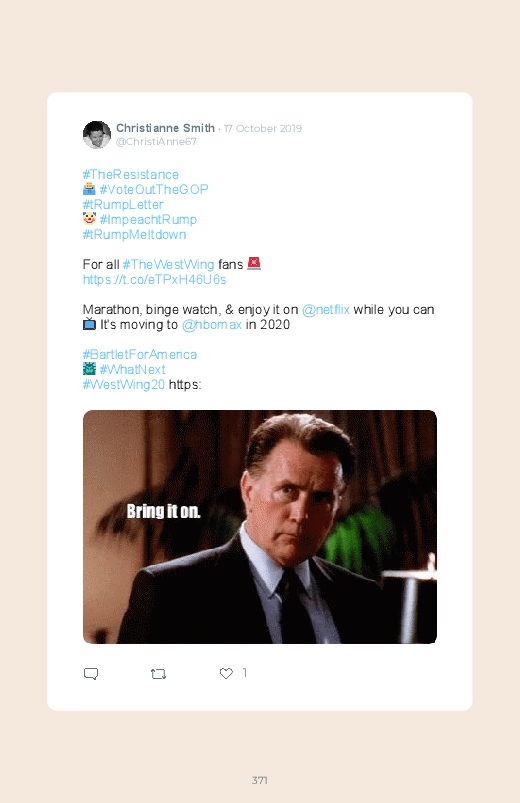
Task: Open the #VoteOutTheGOP hashtag
Action: [x=154, y=189]
